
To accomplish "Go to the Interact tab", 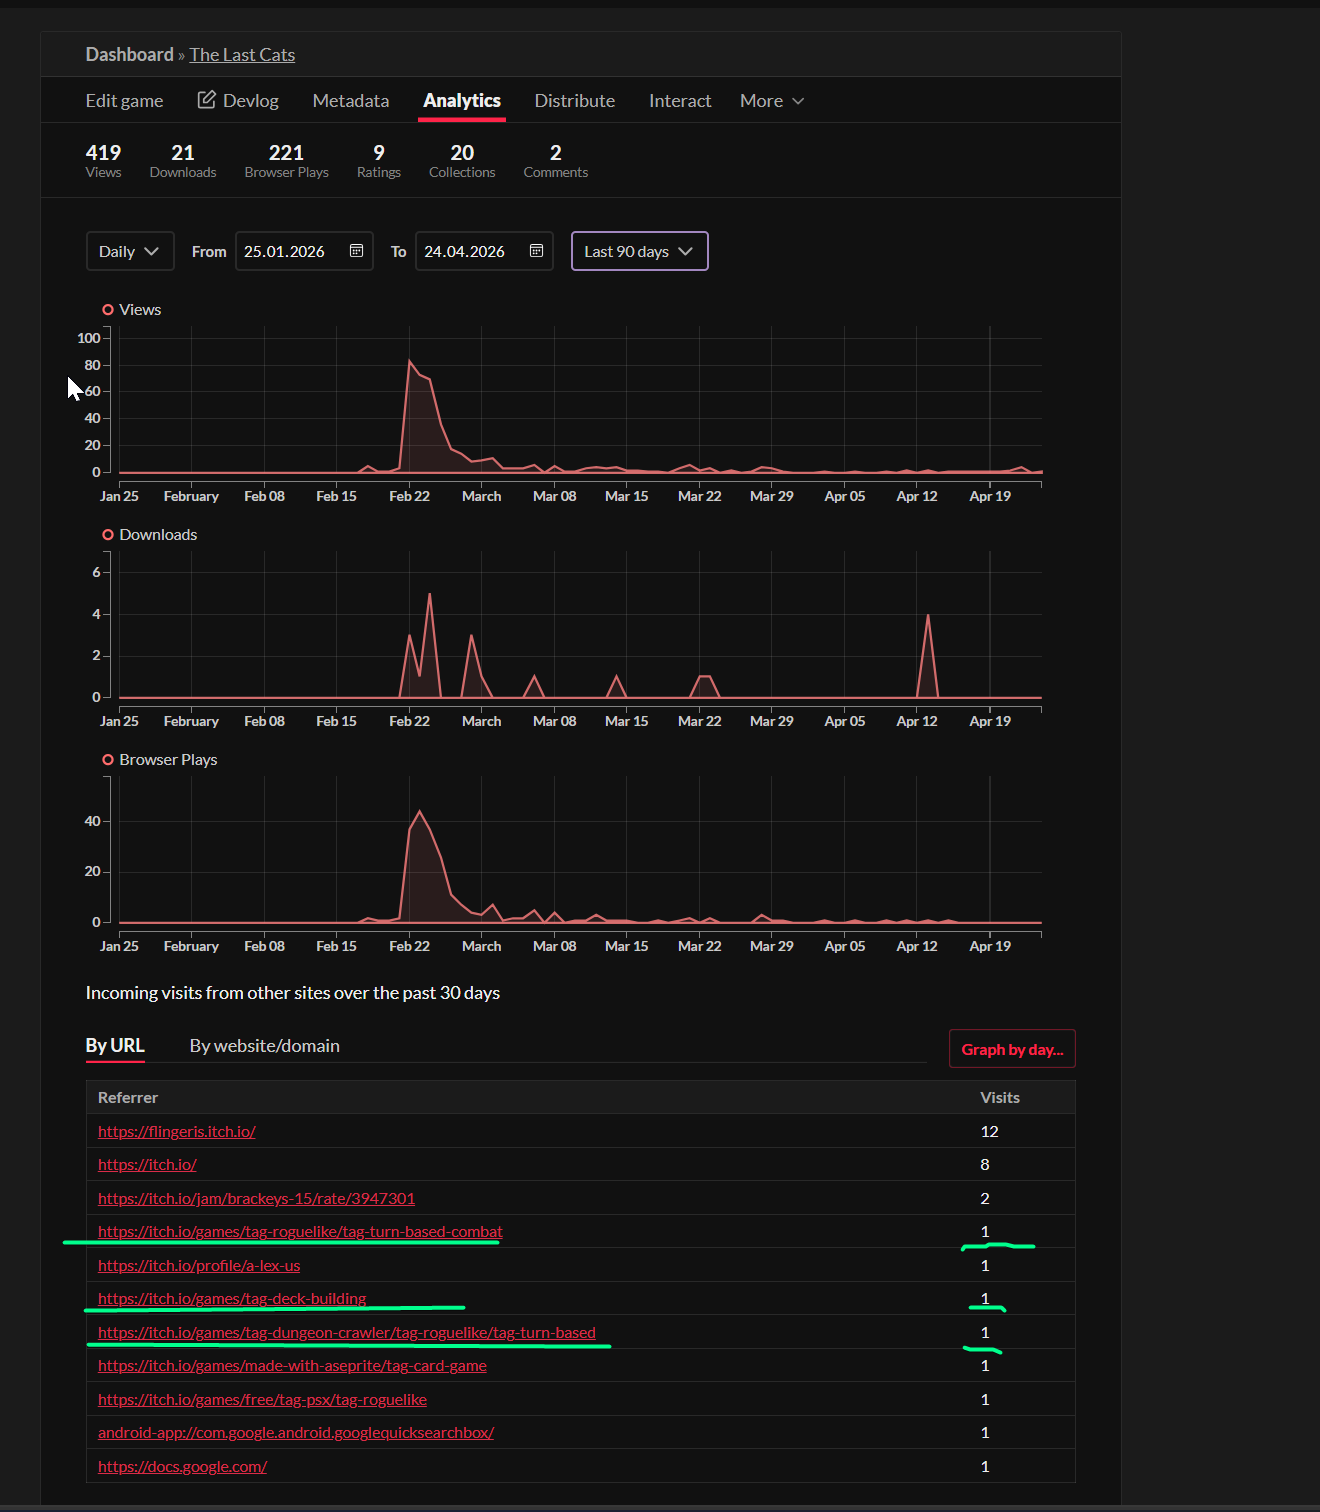I will click(x=679, y=101).
